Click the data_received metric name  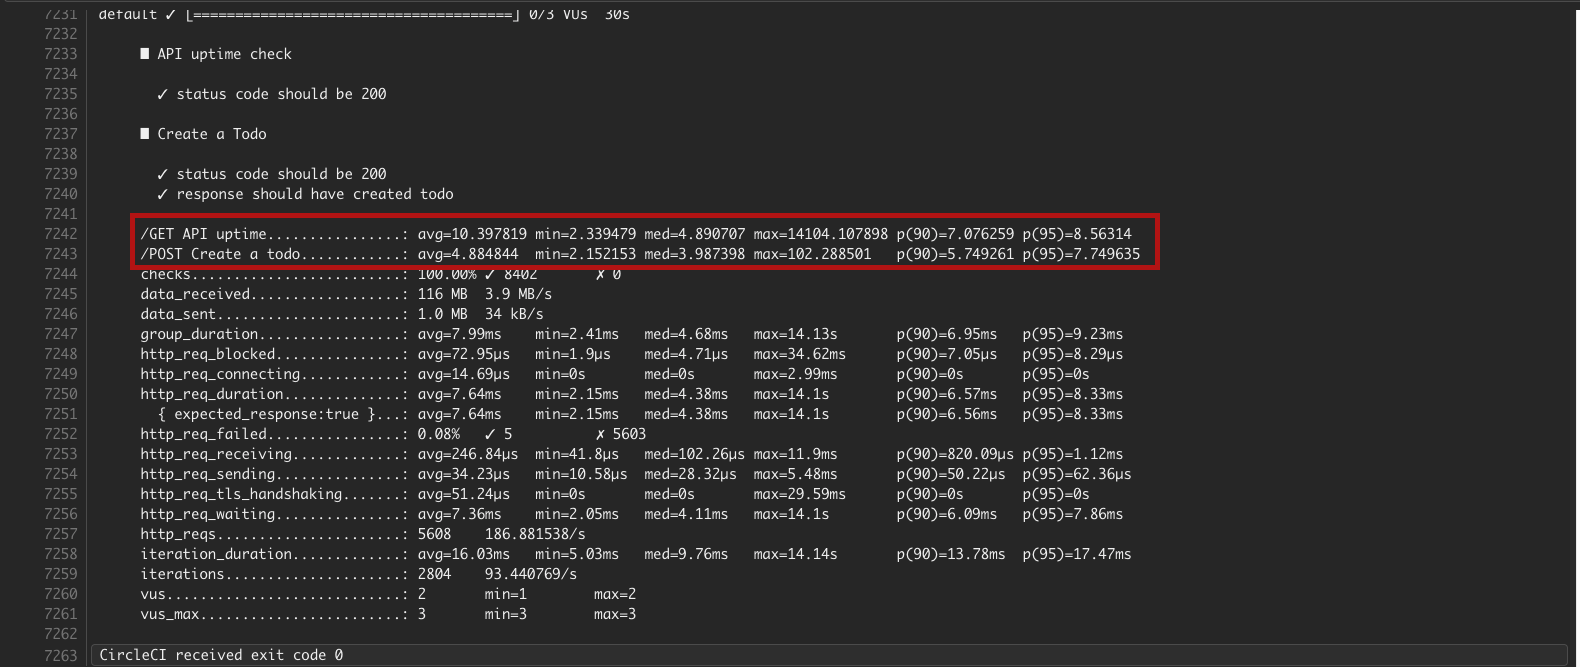point(195,294)
